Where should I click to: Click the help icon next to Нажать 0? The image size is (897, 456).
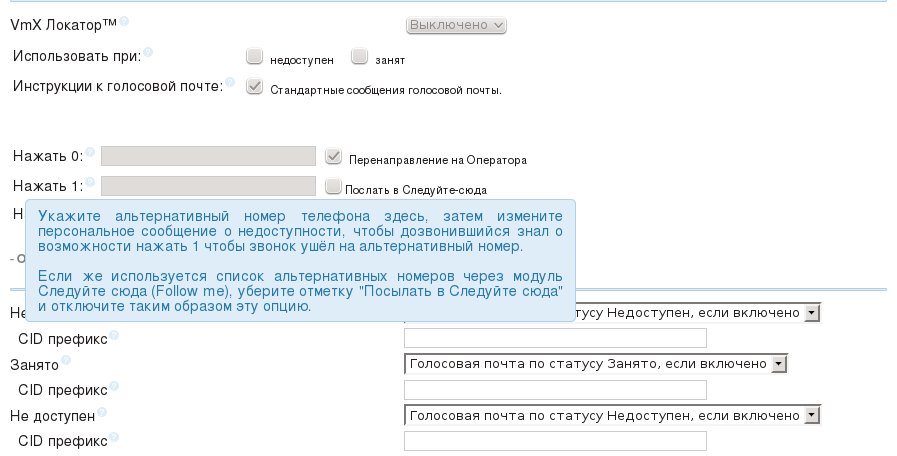coord(90,153)
